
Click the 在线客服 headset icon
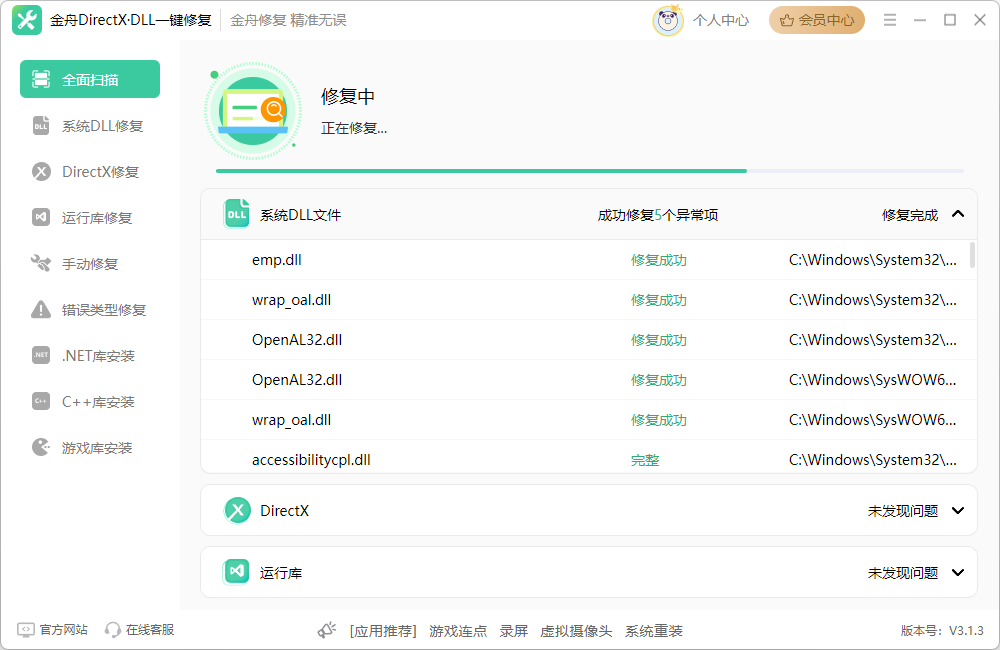point(113,630)
